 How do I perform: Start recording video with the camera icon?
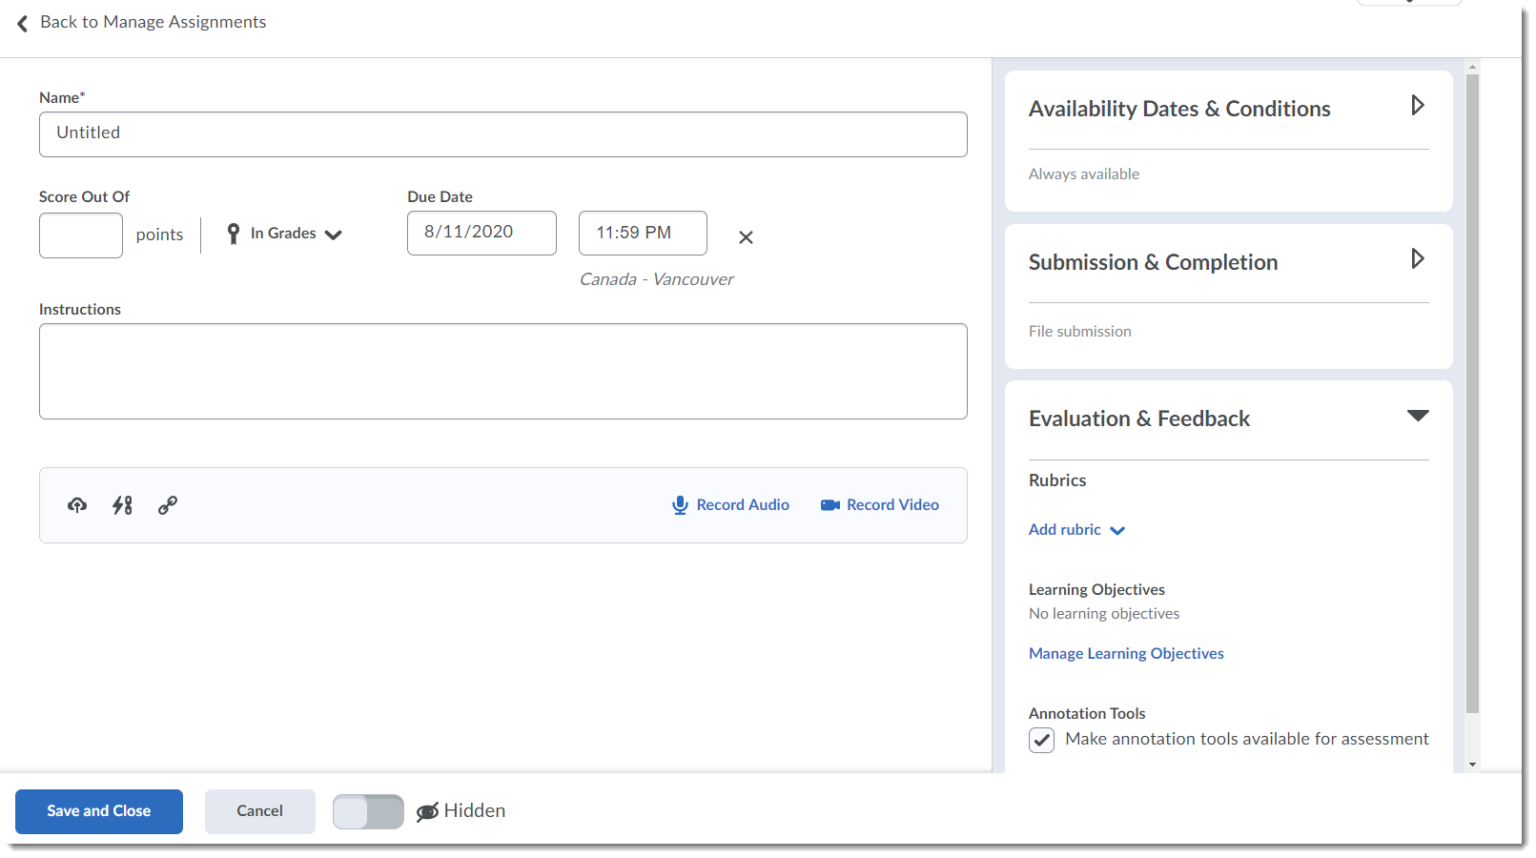pyautogui.click(x=829, y=505)
